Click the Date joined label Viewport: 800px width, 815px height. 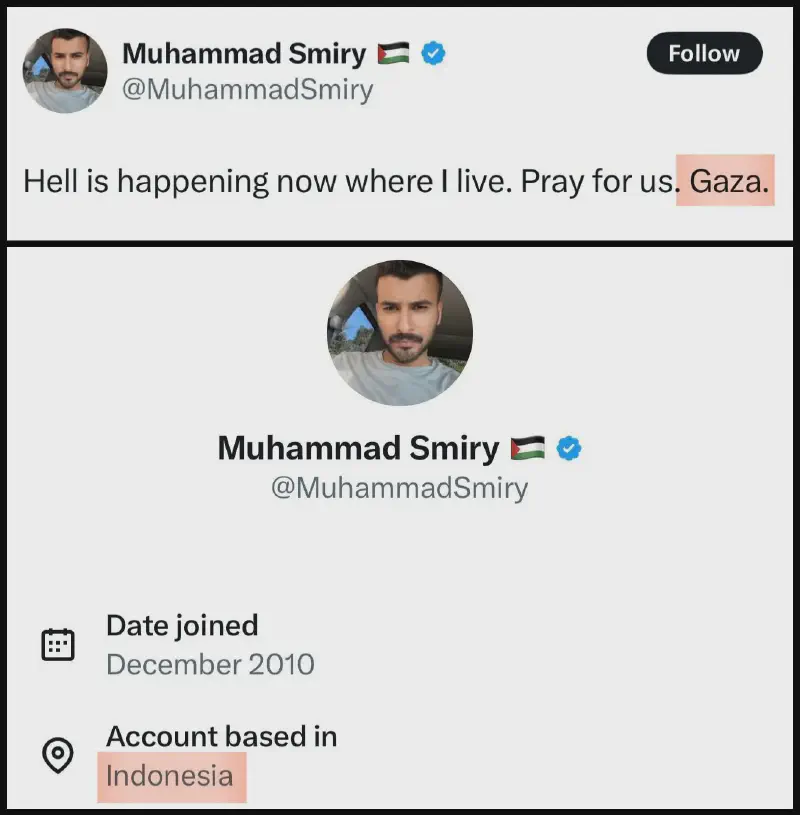[x=182, y=626]
